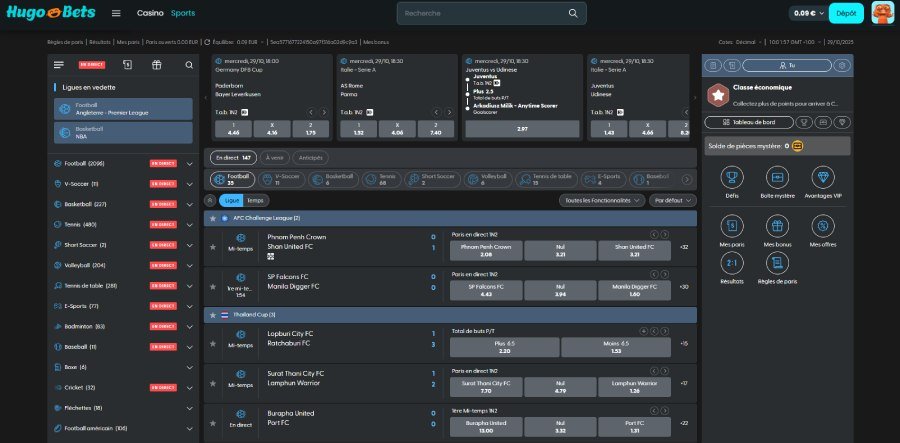
Task: Click the search magnifier in the Recherche bar
Action: pyautogui.click(x=573, y=13)
